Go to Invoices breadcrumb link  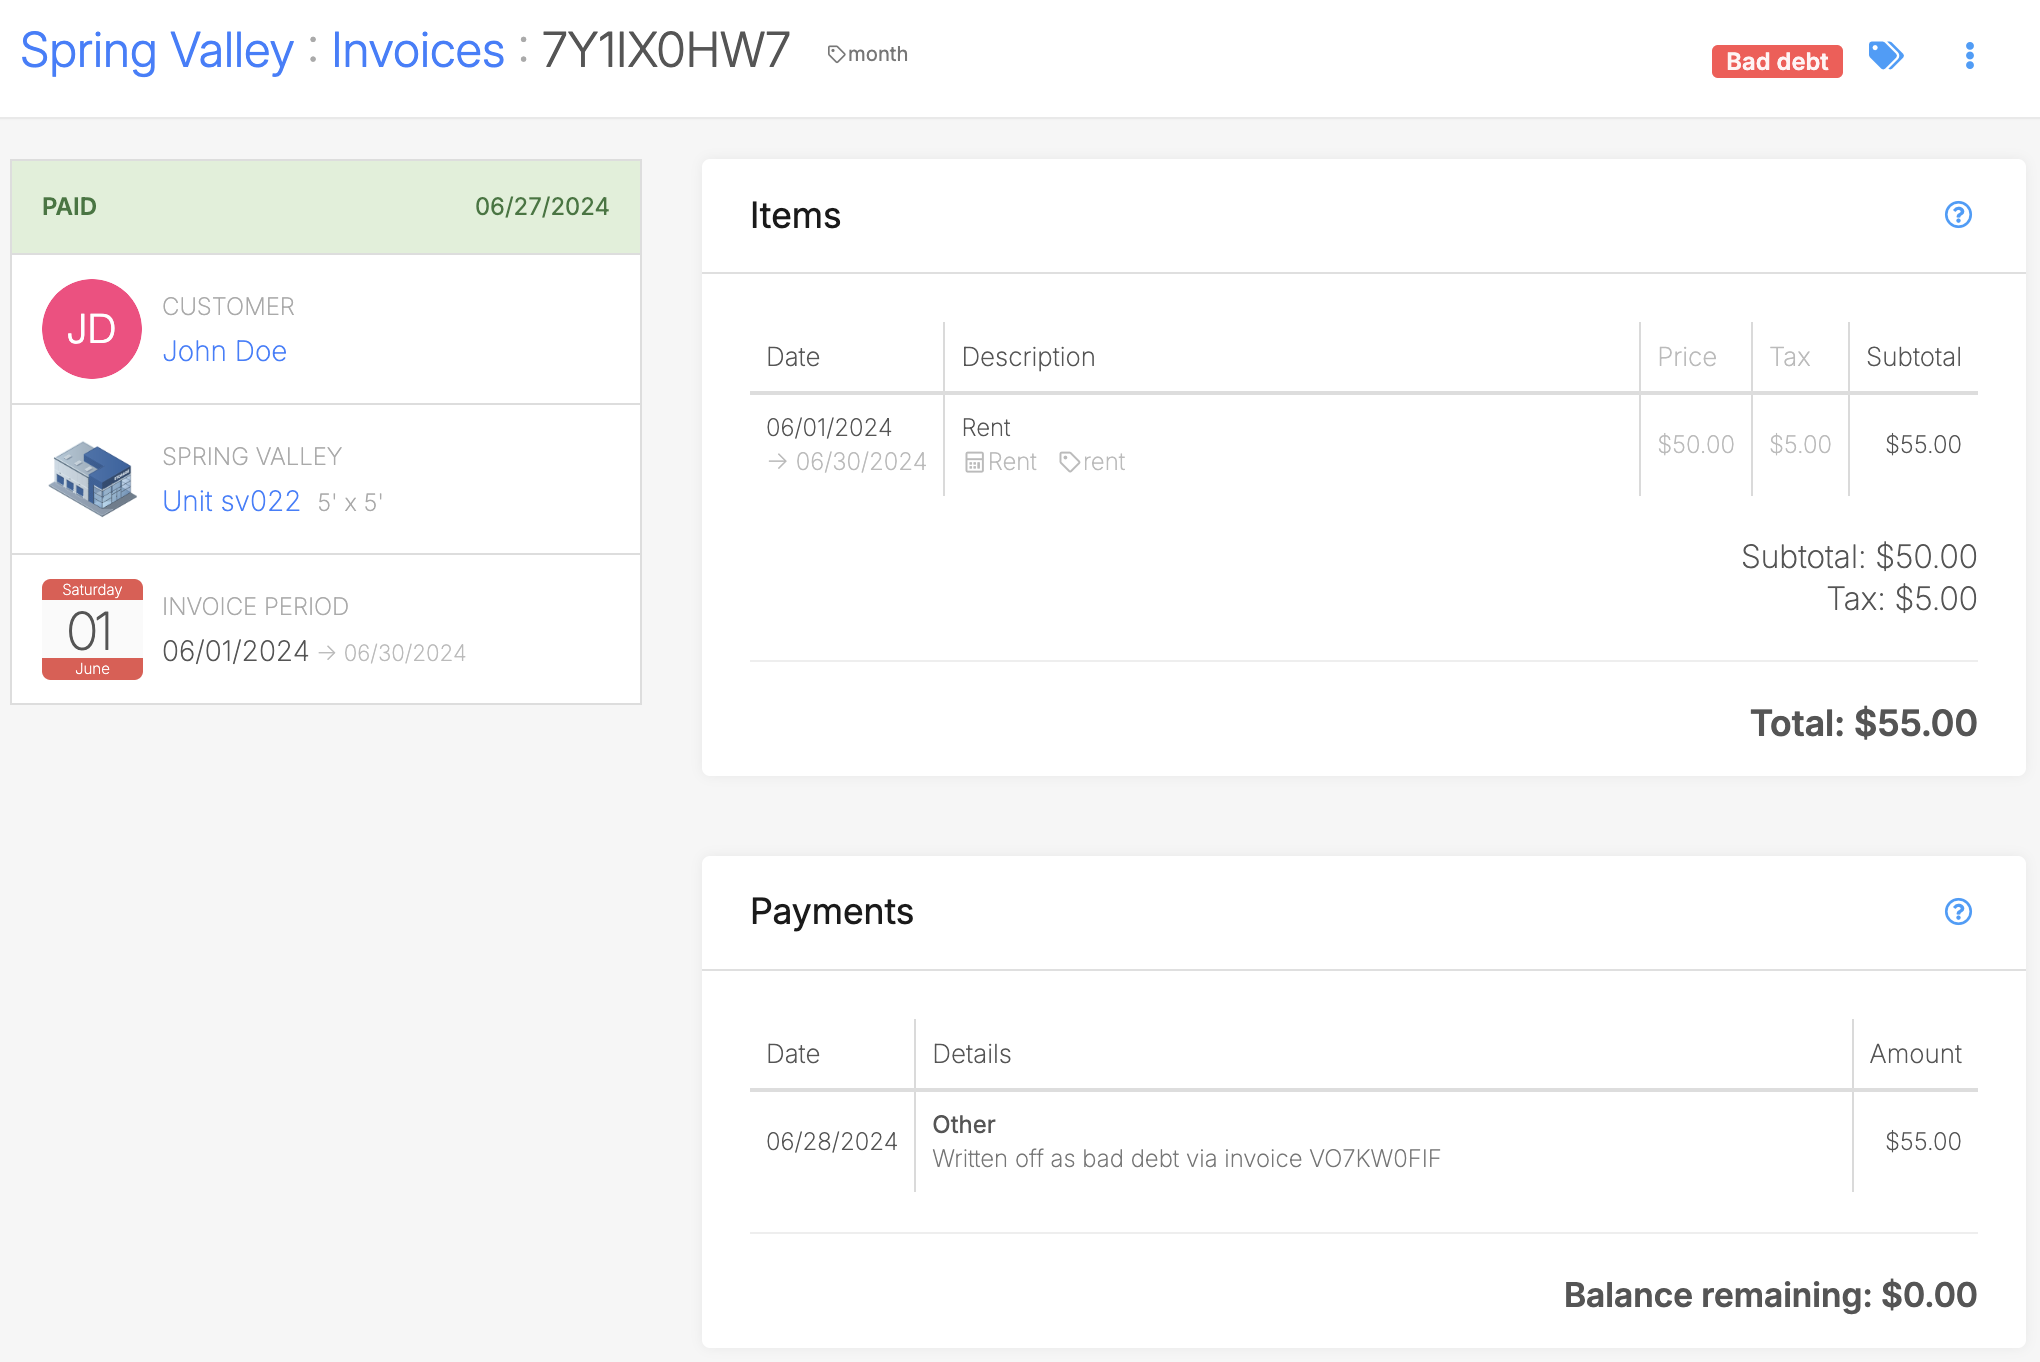(418, 50)
